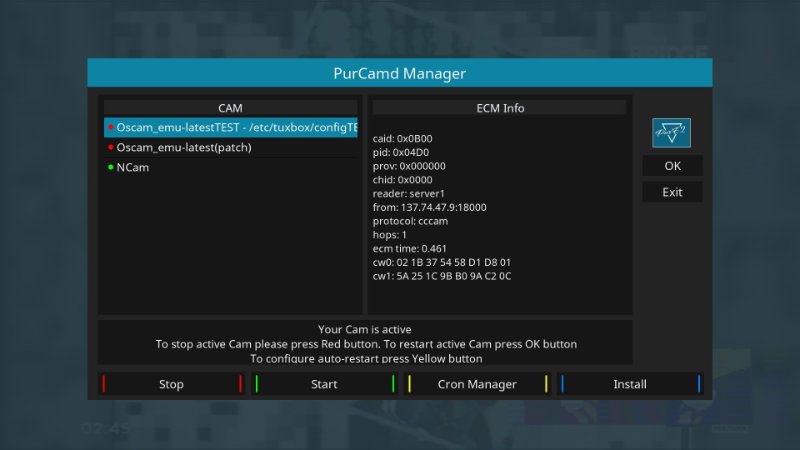This screenshot has width=800, height=450.
Task: Click the Exit button
Action: 672,192
